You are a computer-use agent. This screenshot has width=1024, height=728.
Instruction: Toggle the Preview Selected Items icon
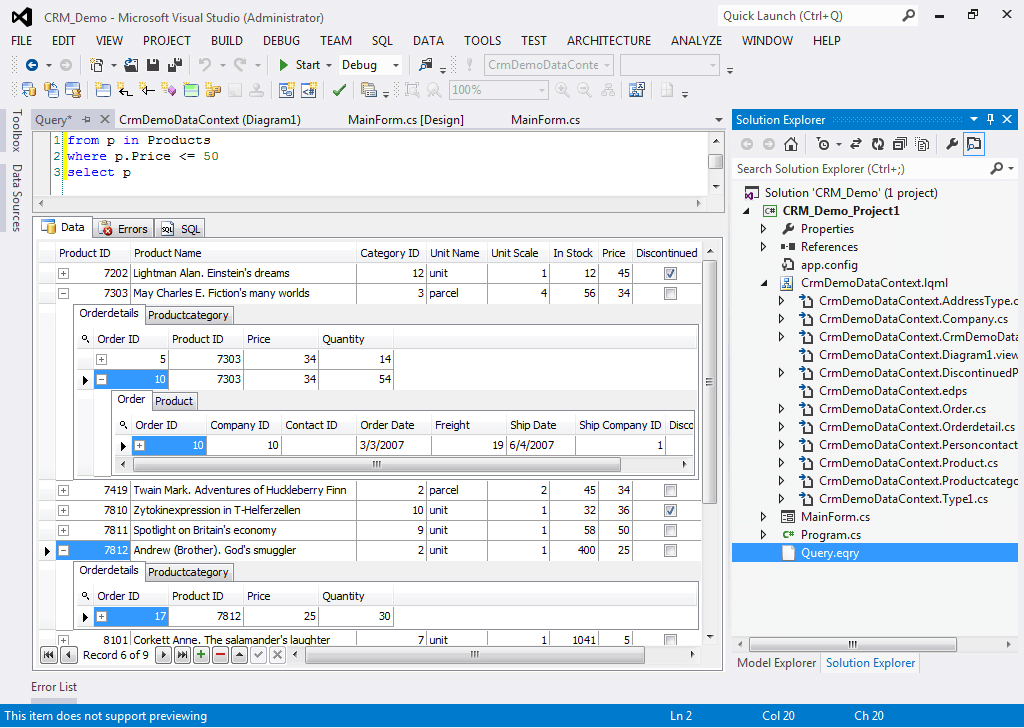tap(974, 144)
